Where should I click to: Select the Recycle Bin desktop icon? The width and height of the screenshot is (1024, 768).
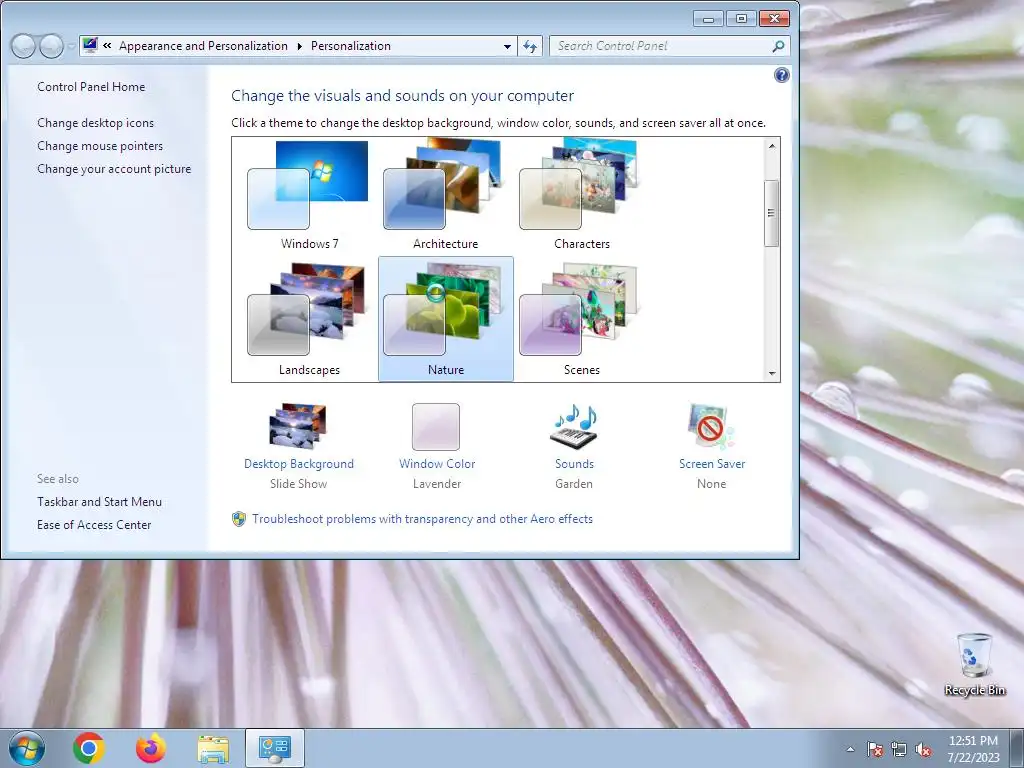(974, 664)
